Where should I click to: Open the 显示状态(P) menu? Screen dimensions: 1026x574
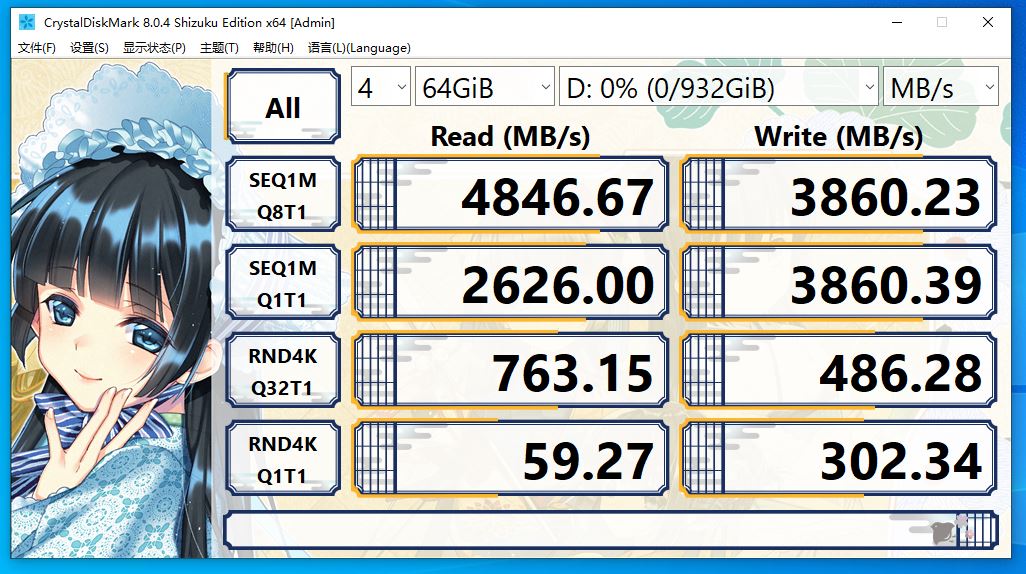coord(154,48)
